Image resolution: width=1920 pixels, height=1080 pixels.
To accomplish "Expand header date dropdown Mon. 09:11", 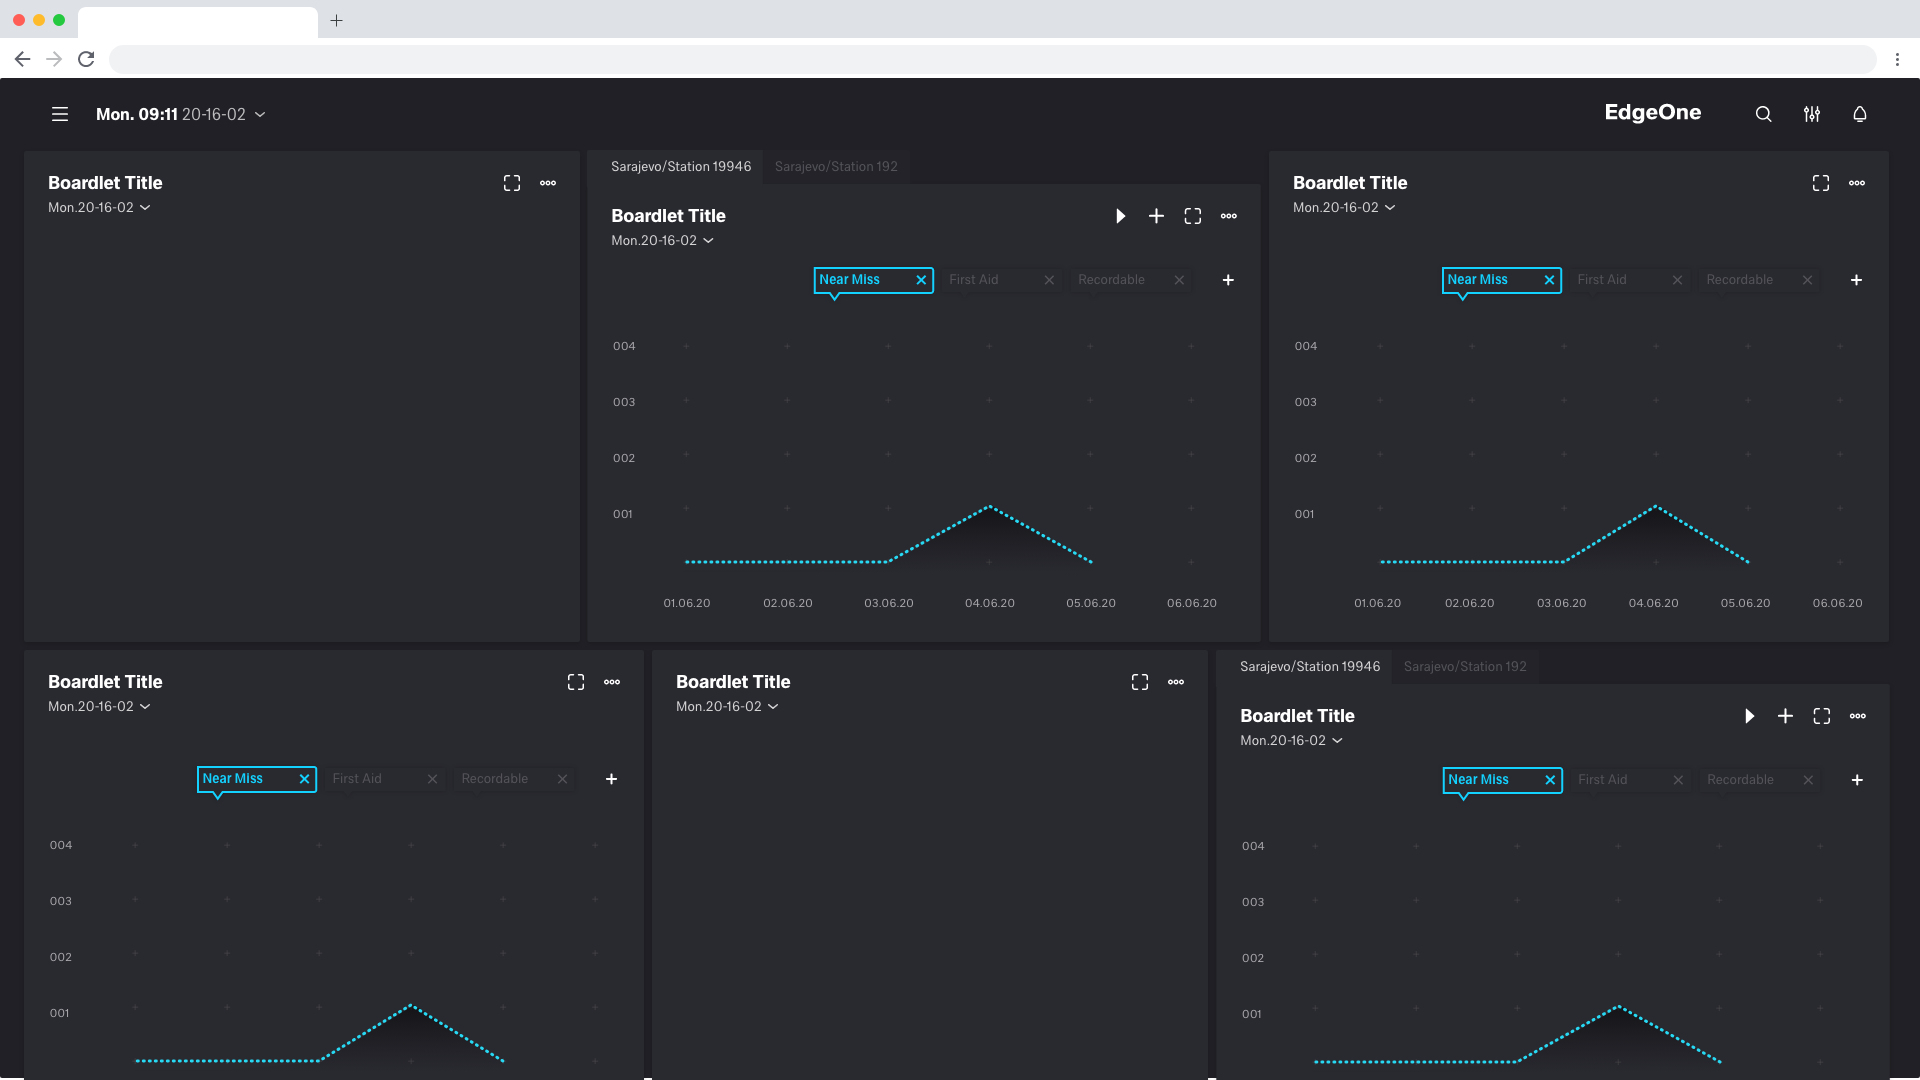I will (260, 115).
